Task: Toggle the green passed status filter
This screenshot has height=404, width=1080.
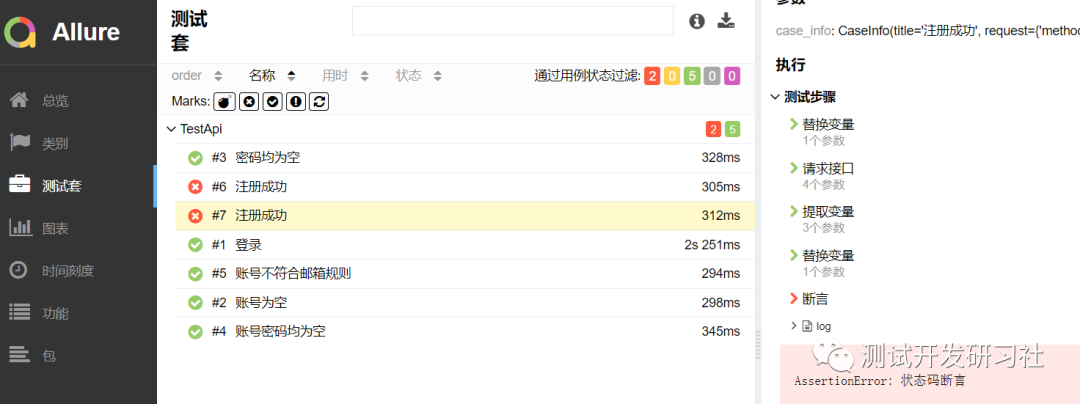Action: click(692, 76)
